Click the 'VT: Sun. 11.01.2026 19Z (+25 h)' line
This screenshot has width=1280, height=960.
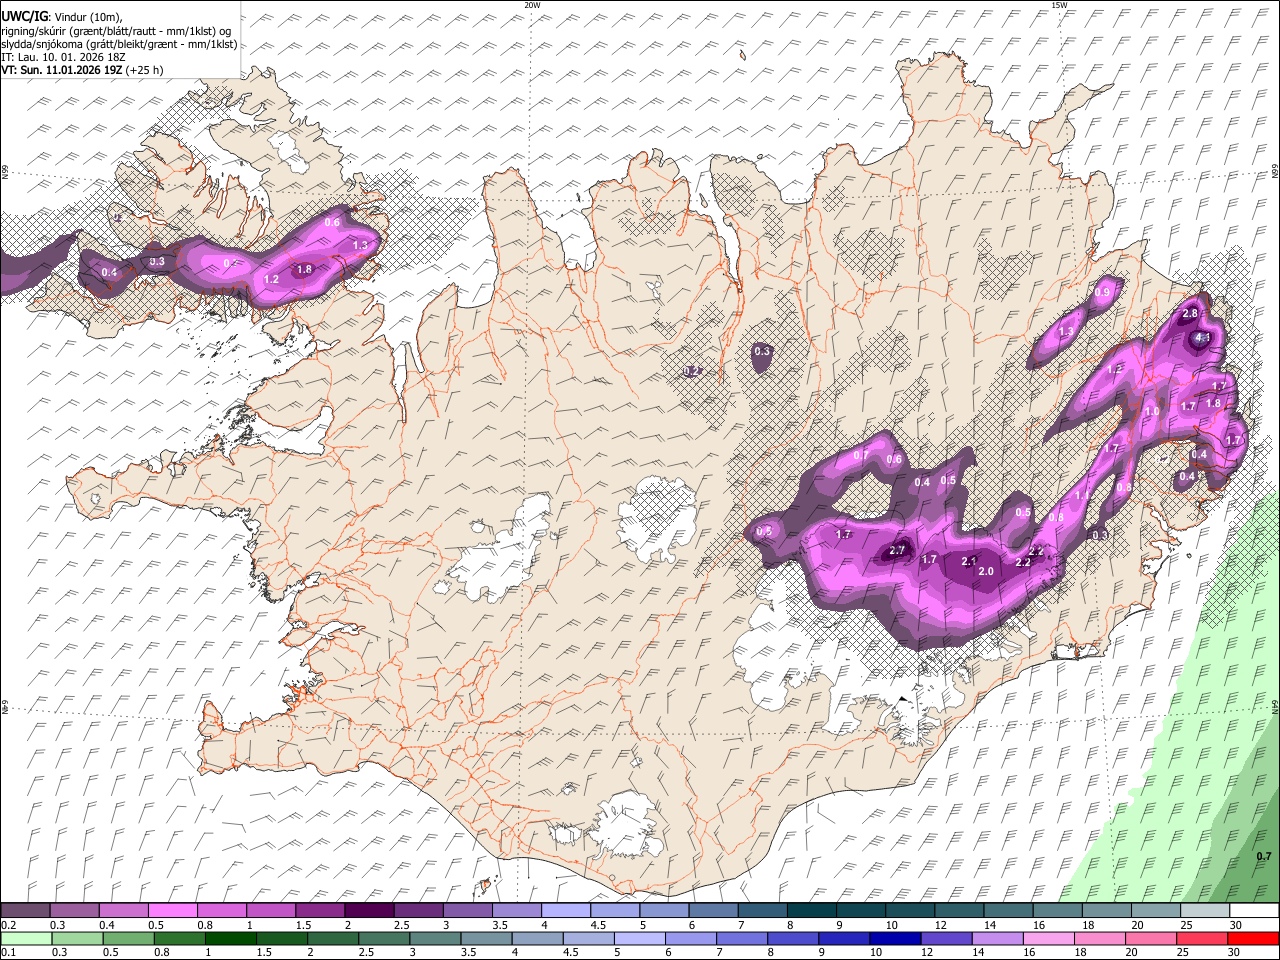point(82,70)
